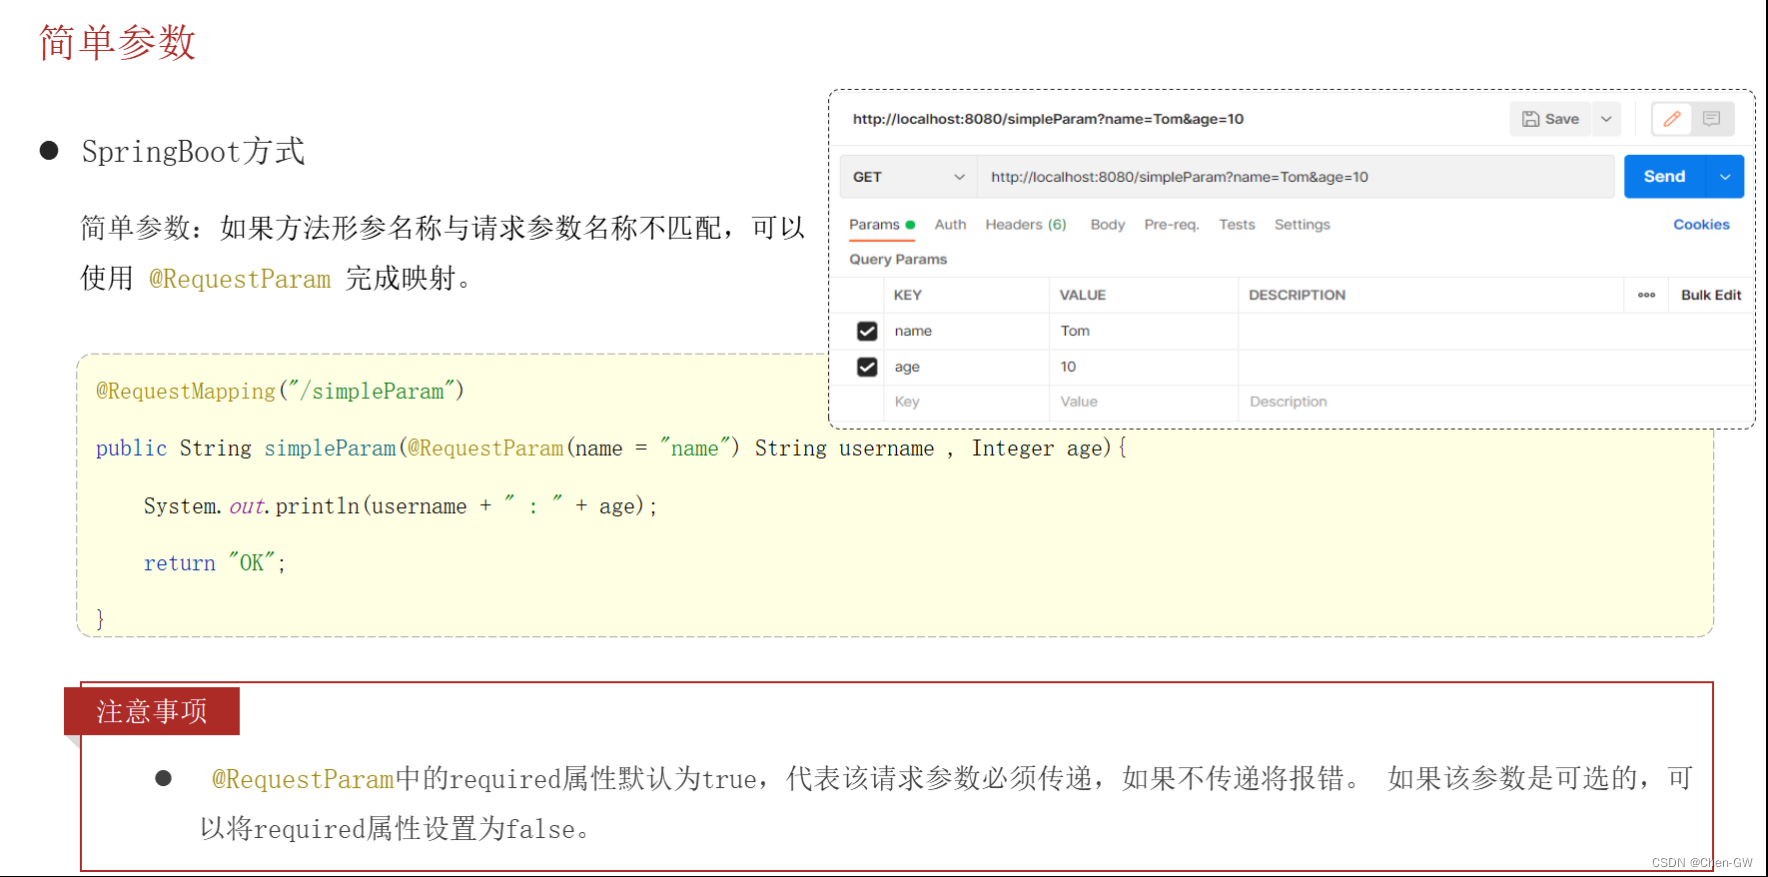Click the 注意事项 red label
This screenshot has height=877, width=1768.
(152, 711)
